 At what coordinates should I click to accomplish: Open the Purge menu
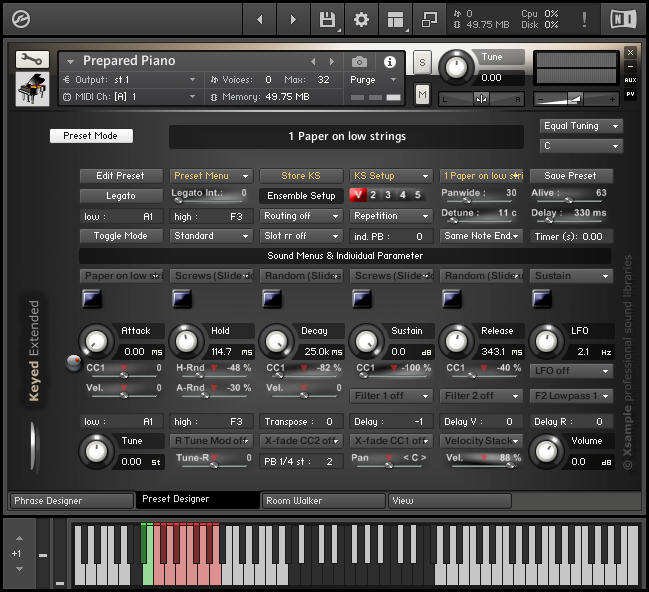(373, 80)
